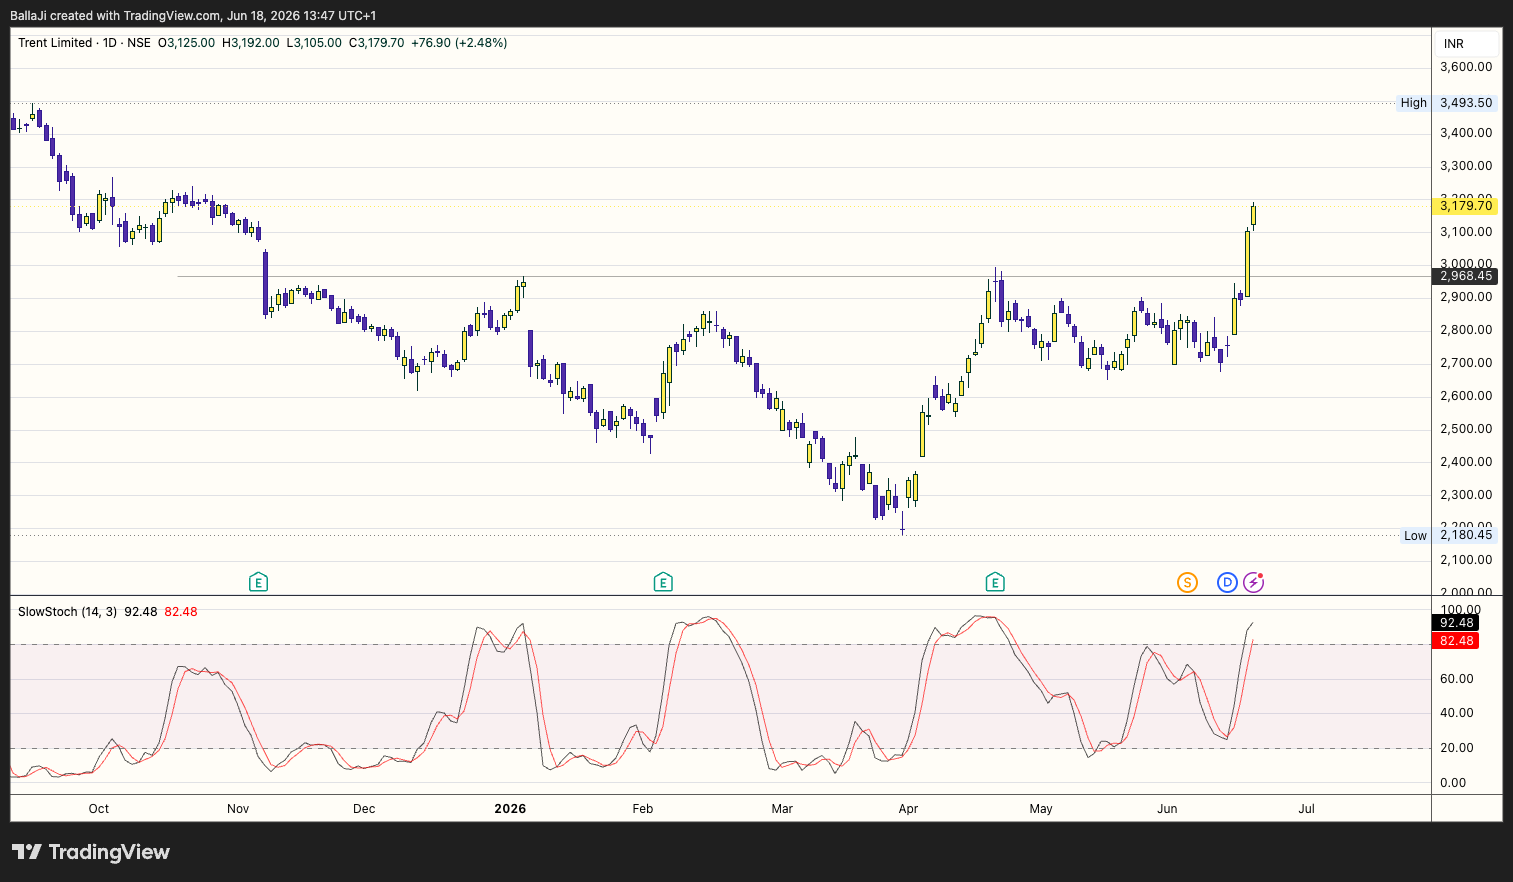Click the Low 2,180.45 price label

click(1449, 535)
